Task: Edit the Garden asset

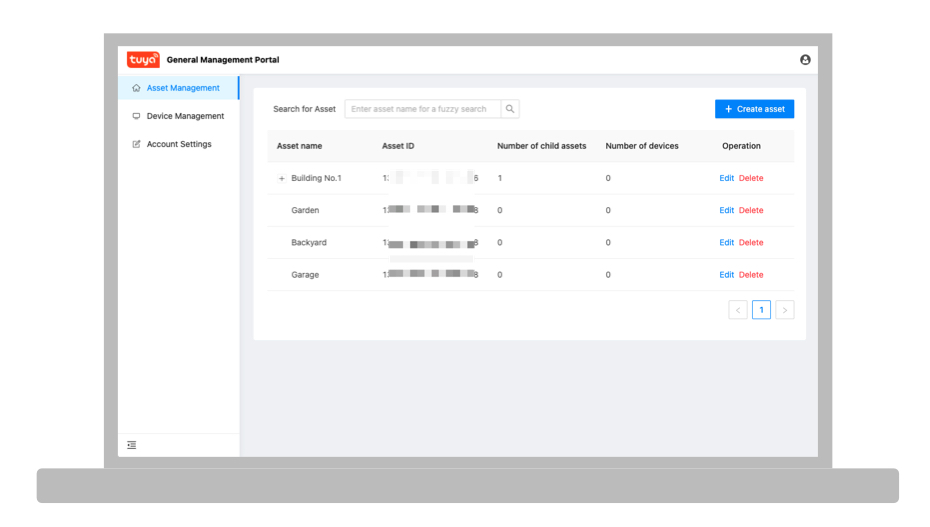Action: point(726,210)
